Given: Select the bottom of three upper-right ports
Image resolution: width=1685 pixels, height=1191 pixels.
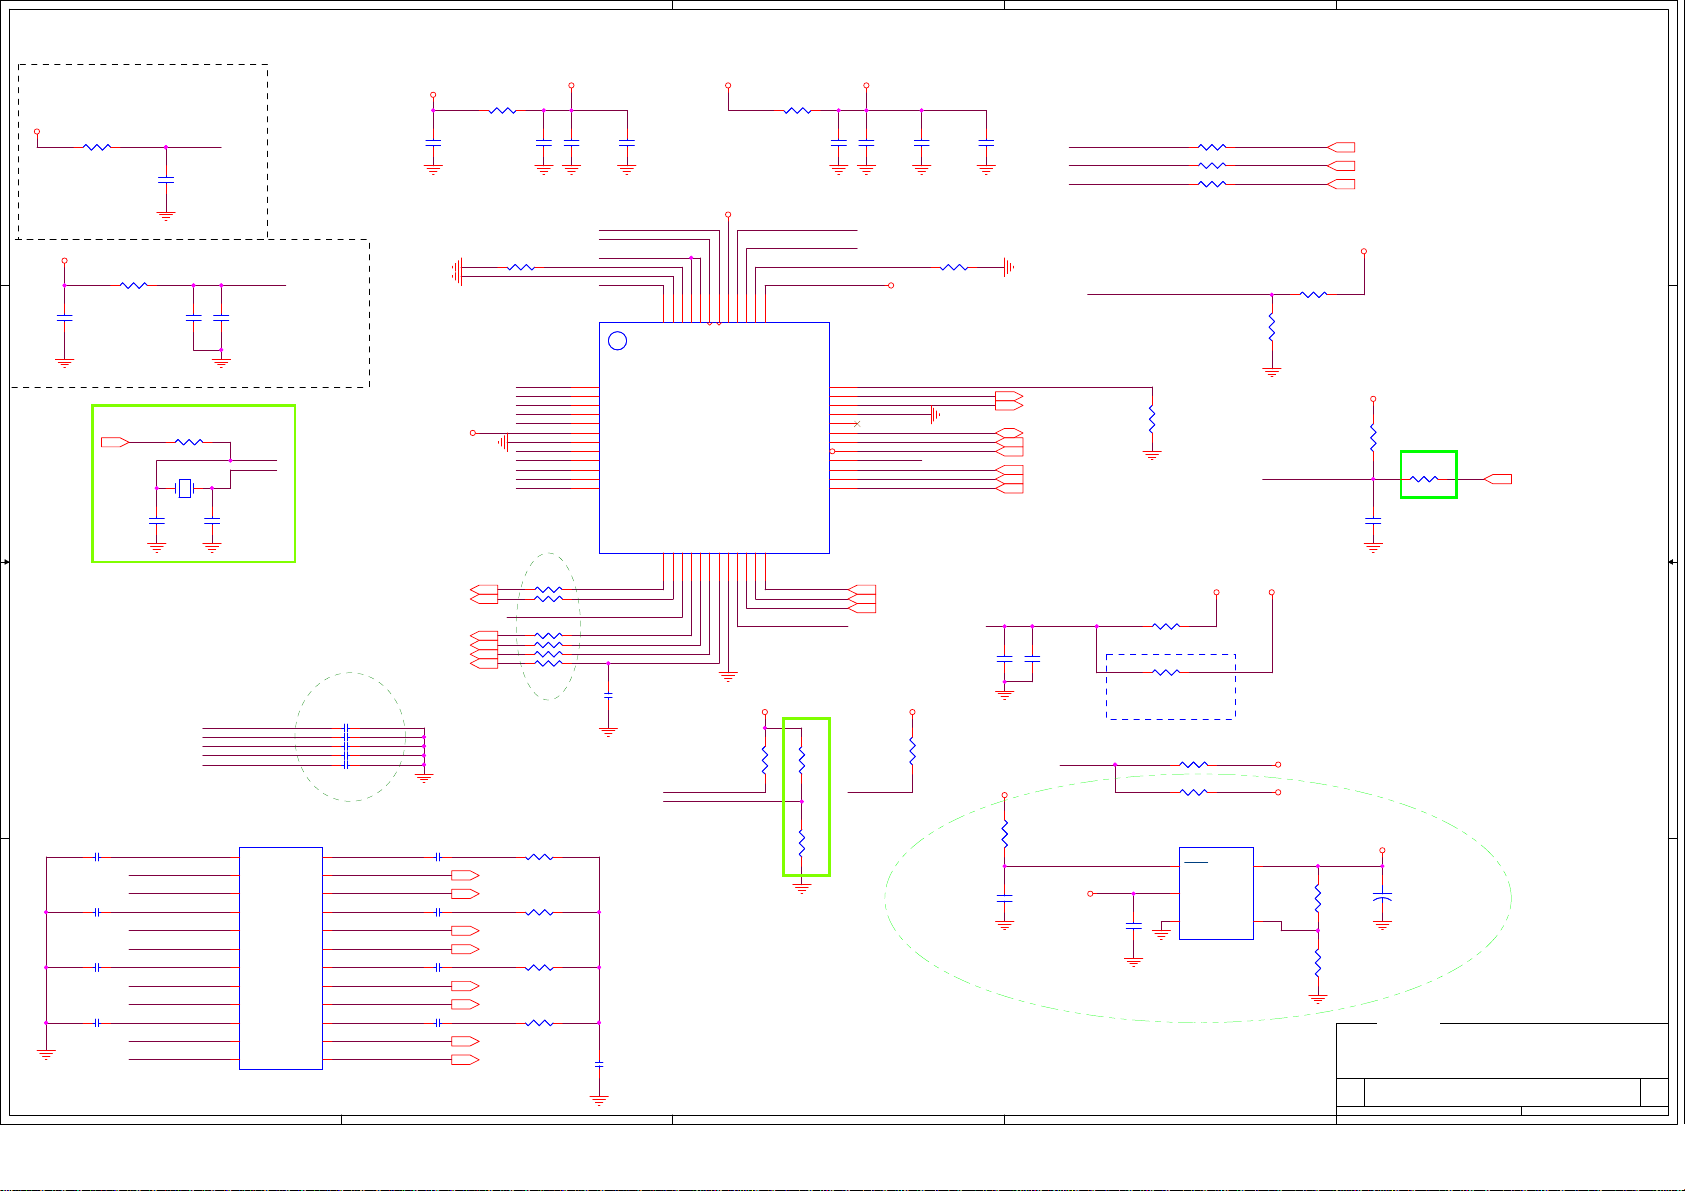Looking at the screenshot, I should point(1341,184).
